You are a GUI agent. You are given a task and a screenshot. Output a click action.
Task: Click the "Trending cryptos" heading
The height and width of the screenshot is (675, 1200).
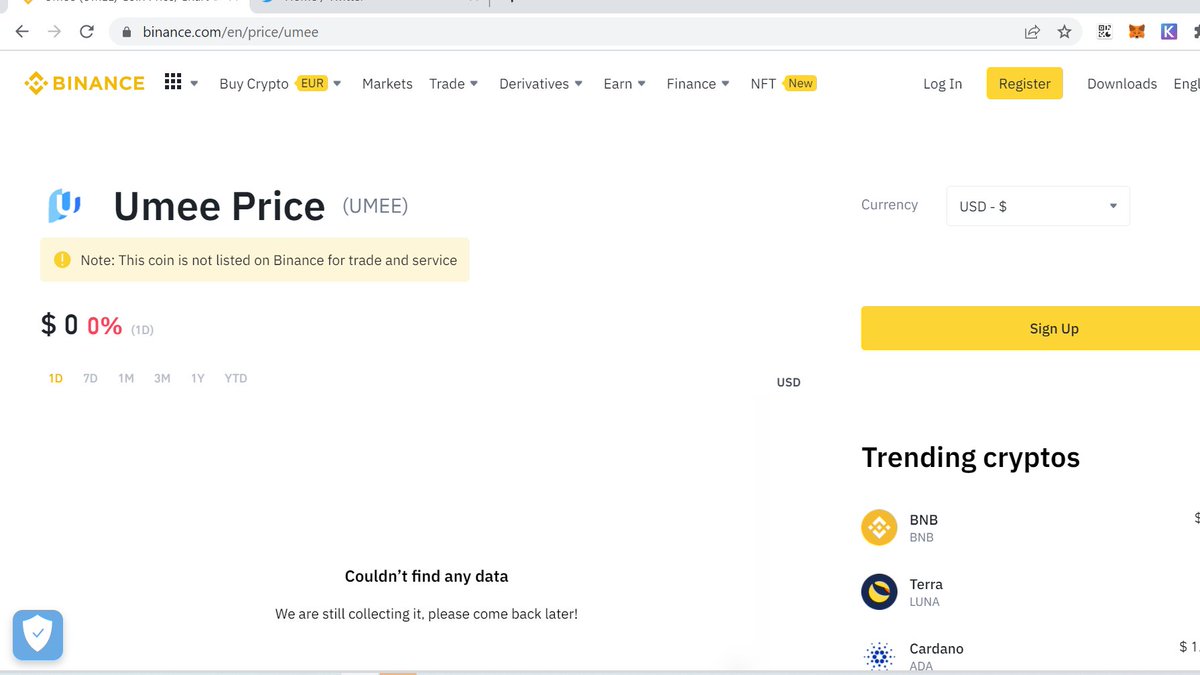(x=971, y=457)
